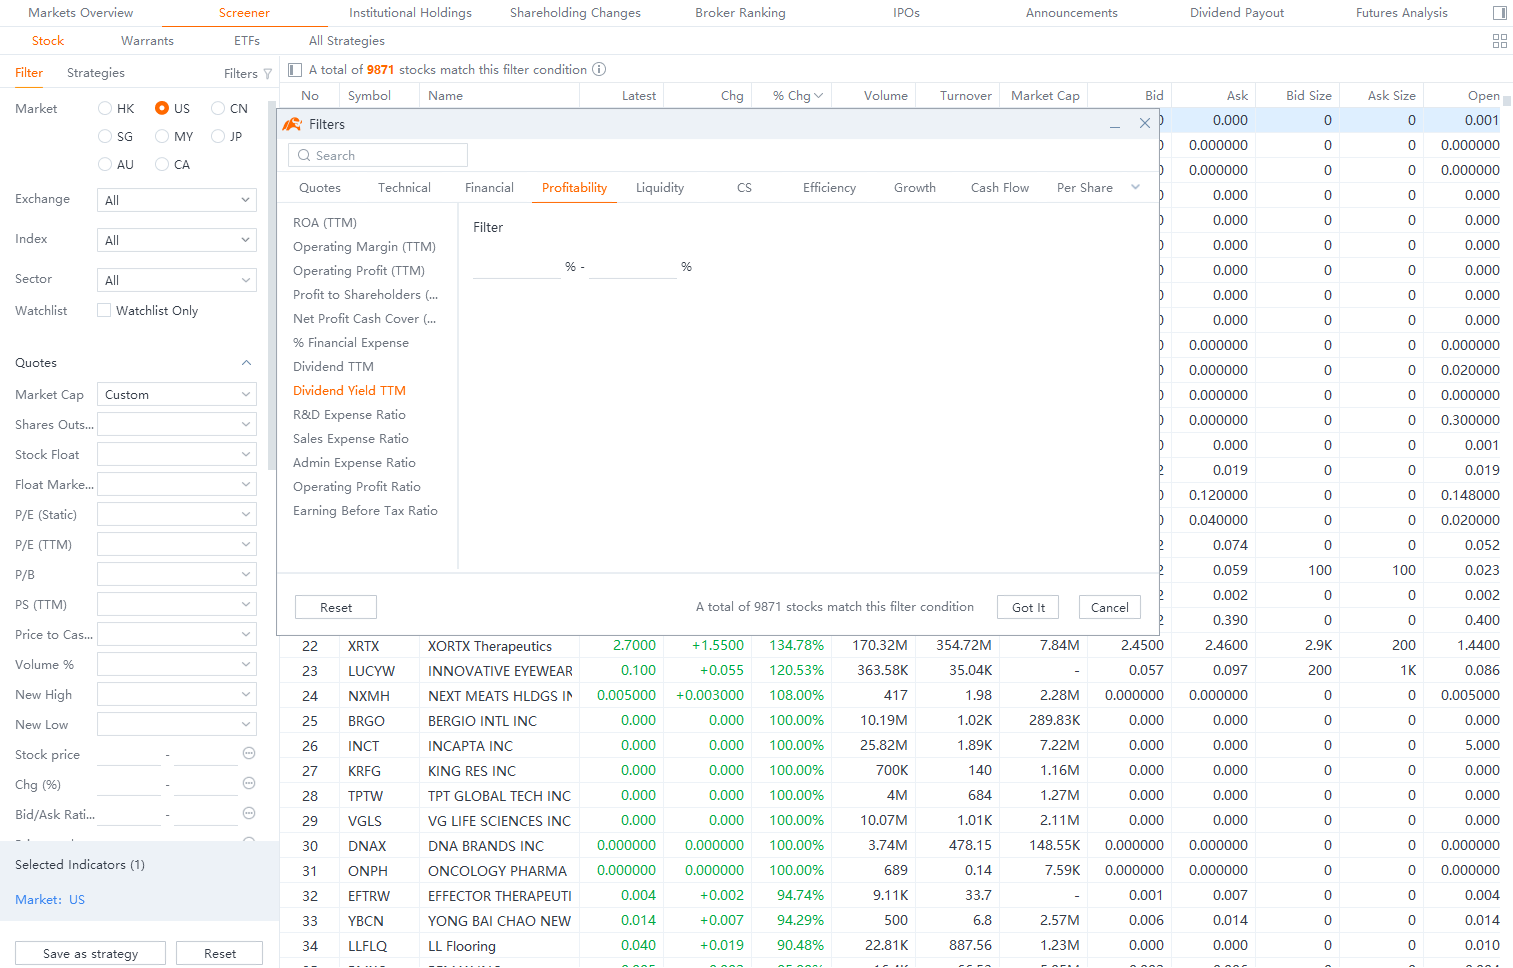Select Earning Before Tax Ratio indicator
1513x968 pixels.
click(365, 510)
